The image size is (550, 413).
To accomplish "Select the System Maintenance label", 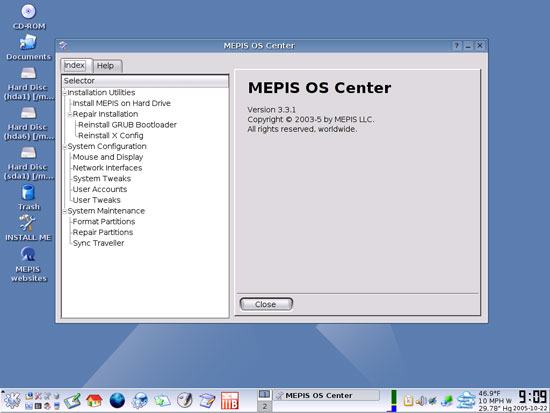I will (x=106, y=211).
